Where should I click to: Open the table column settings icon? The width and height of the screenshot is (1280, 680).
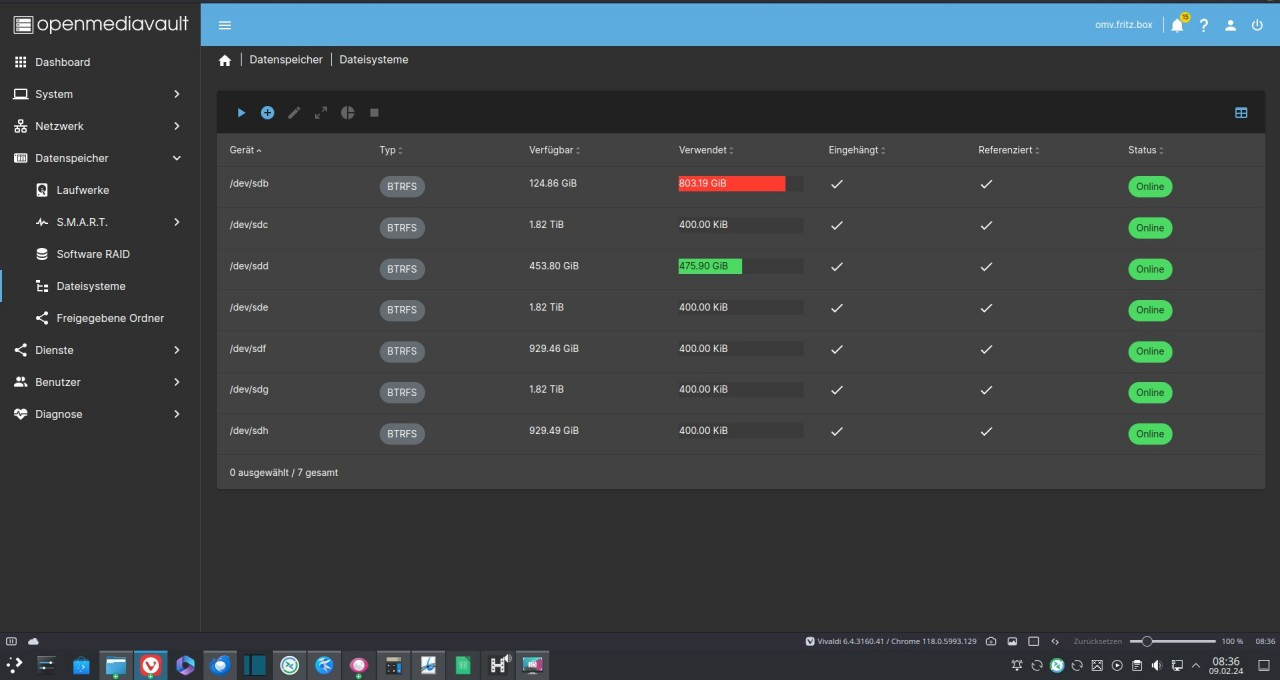point(1241,113)
